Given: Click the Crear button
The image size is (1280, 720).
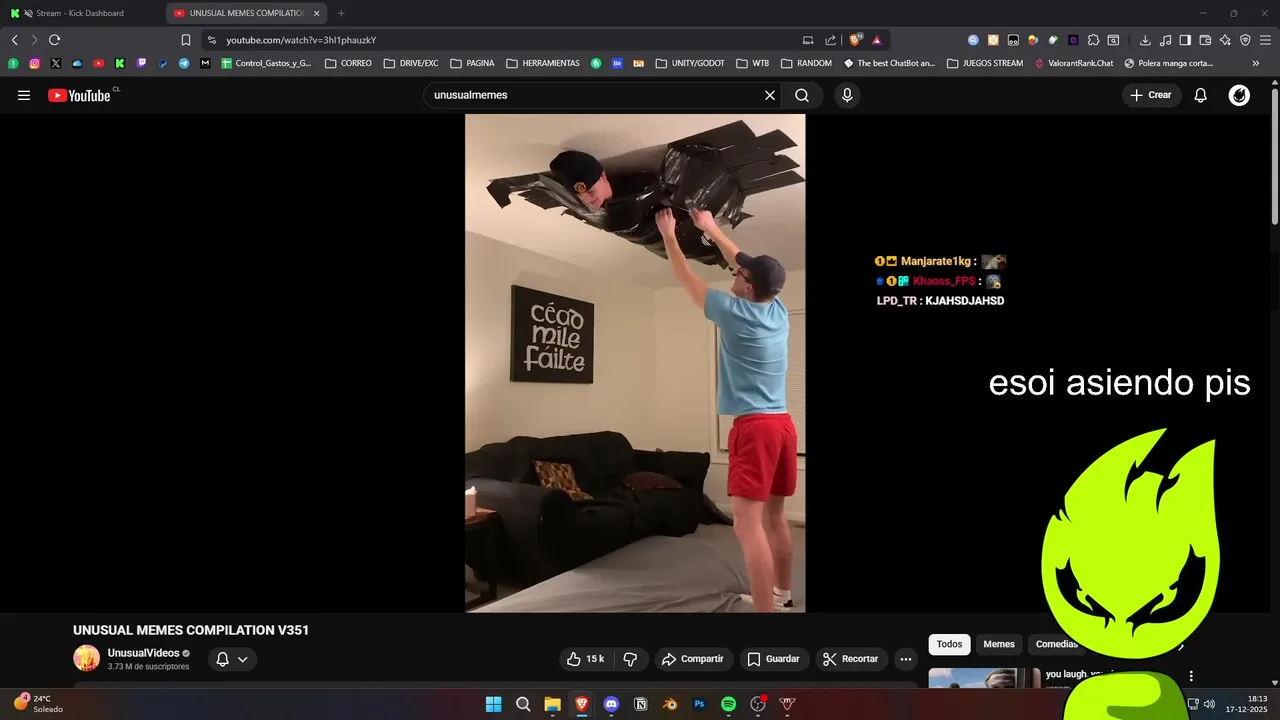Looking at the screenshot, I should 1150,95.
